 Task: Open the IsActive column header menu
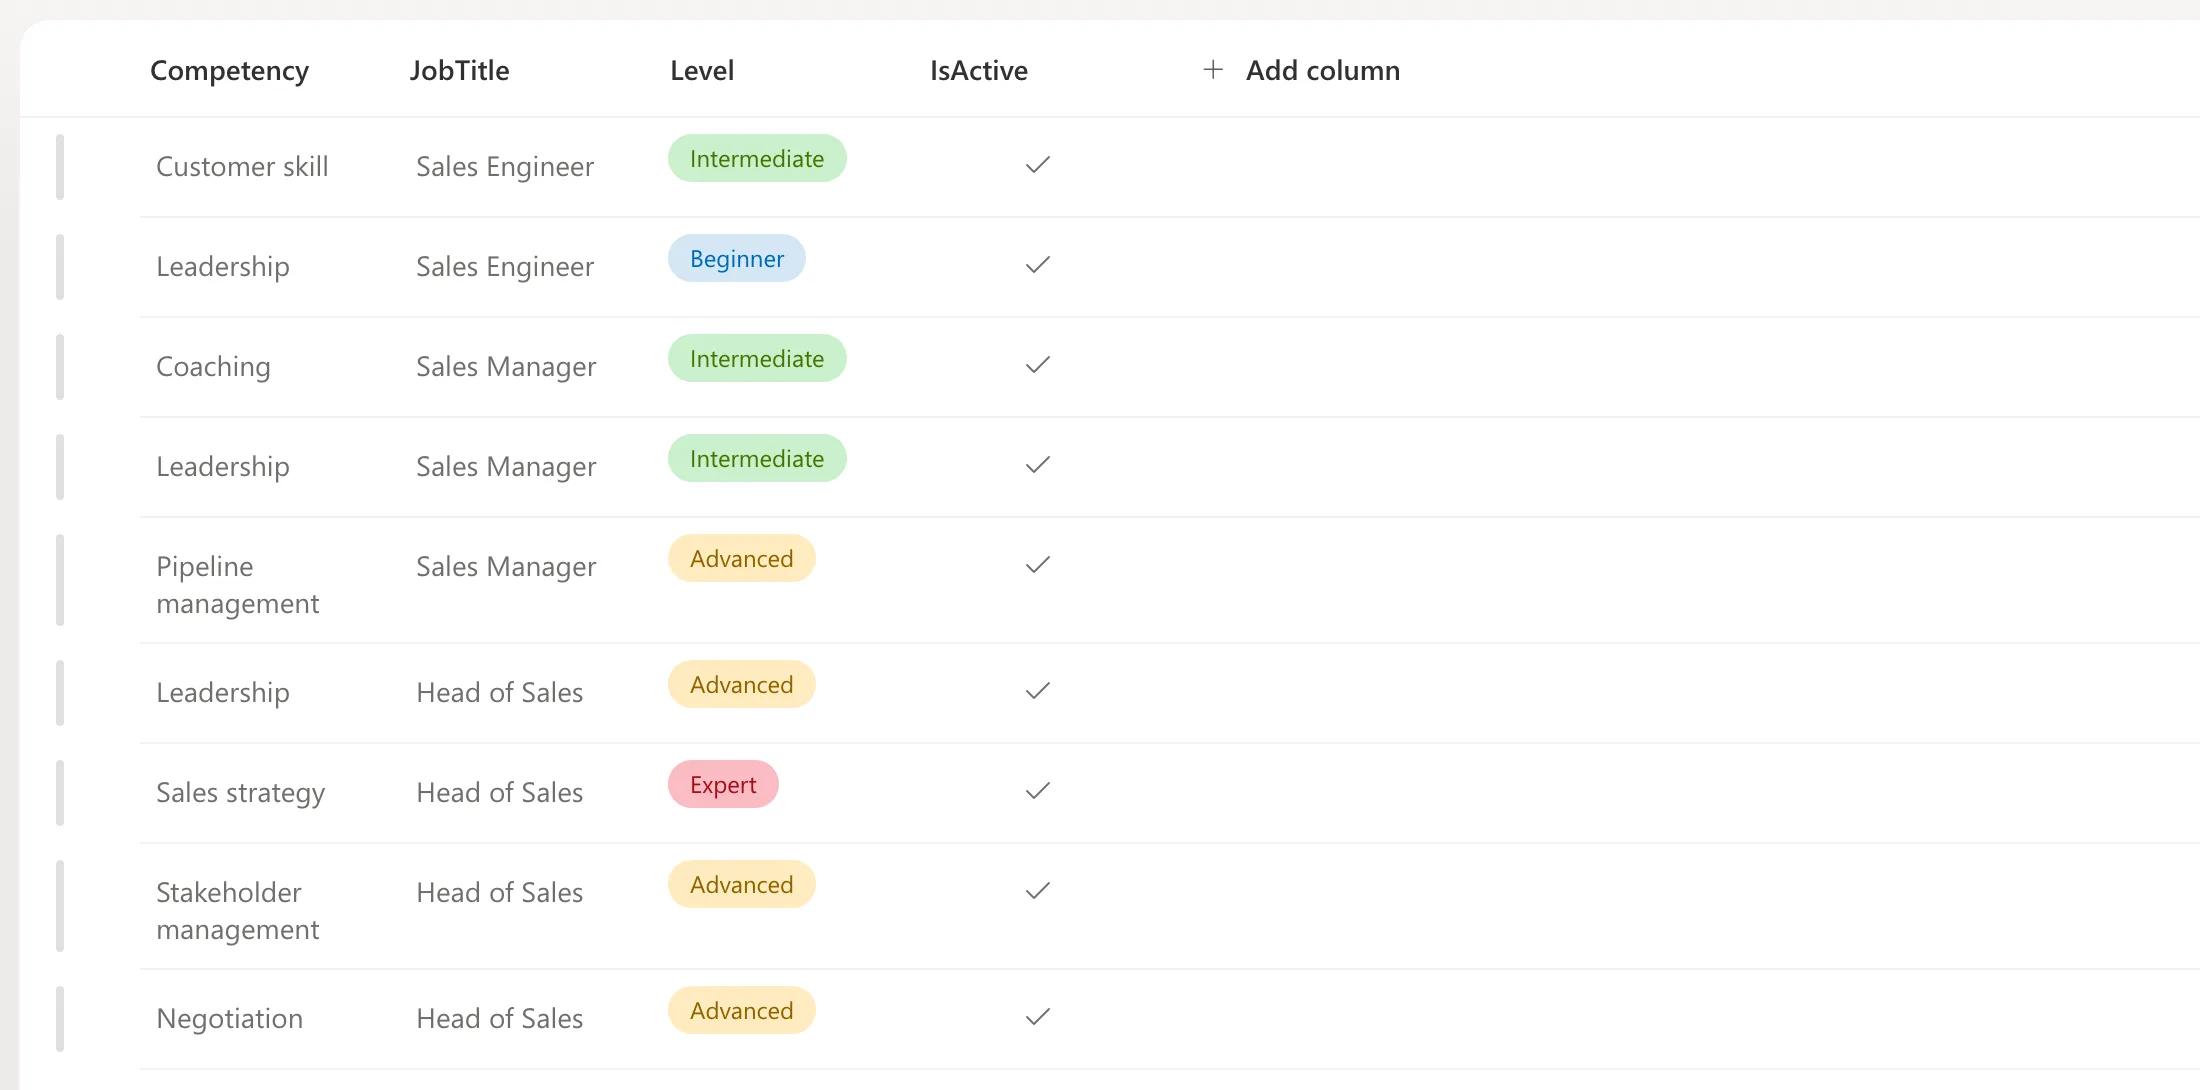(979, 71)
